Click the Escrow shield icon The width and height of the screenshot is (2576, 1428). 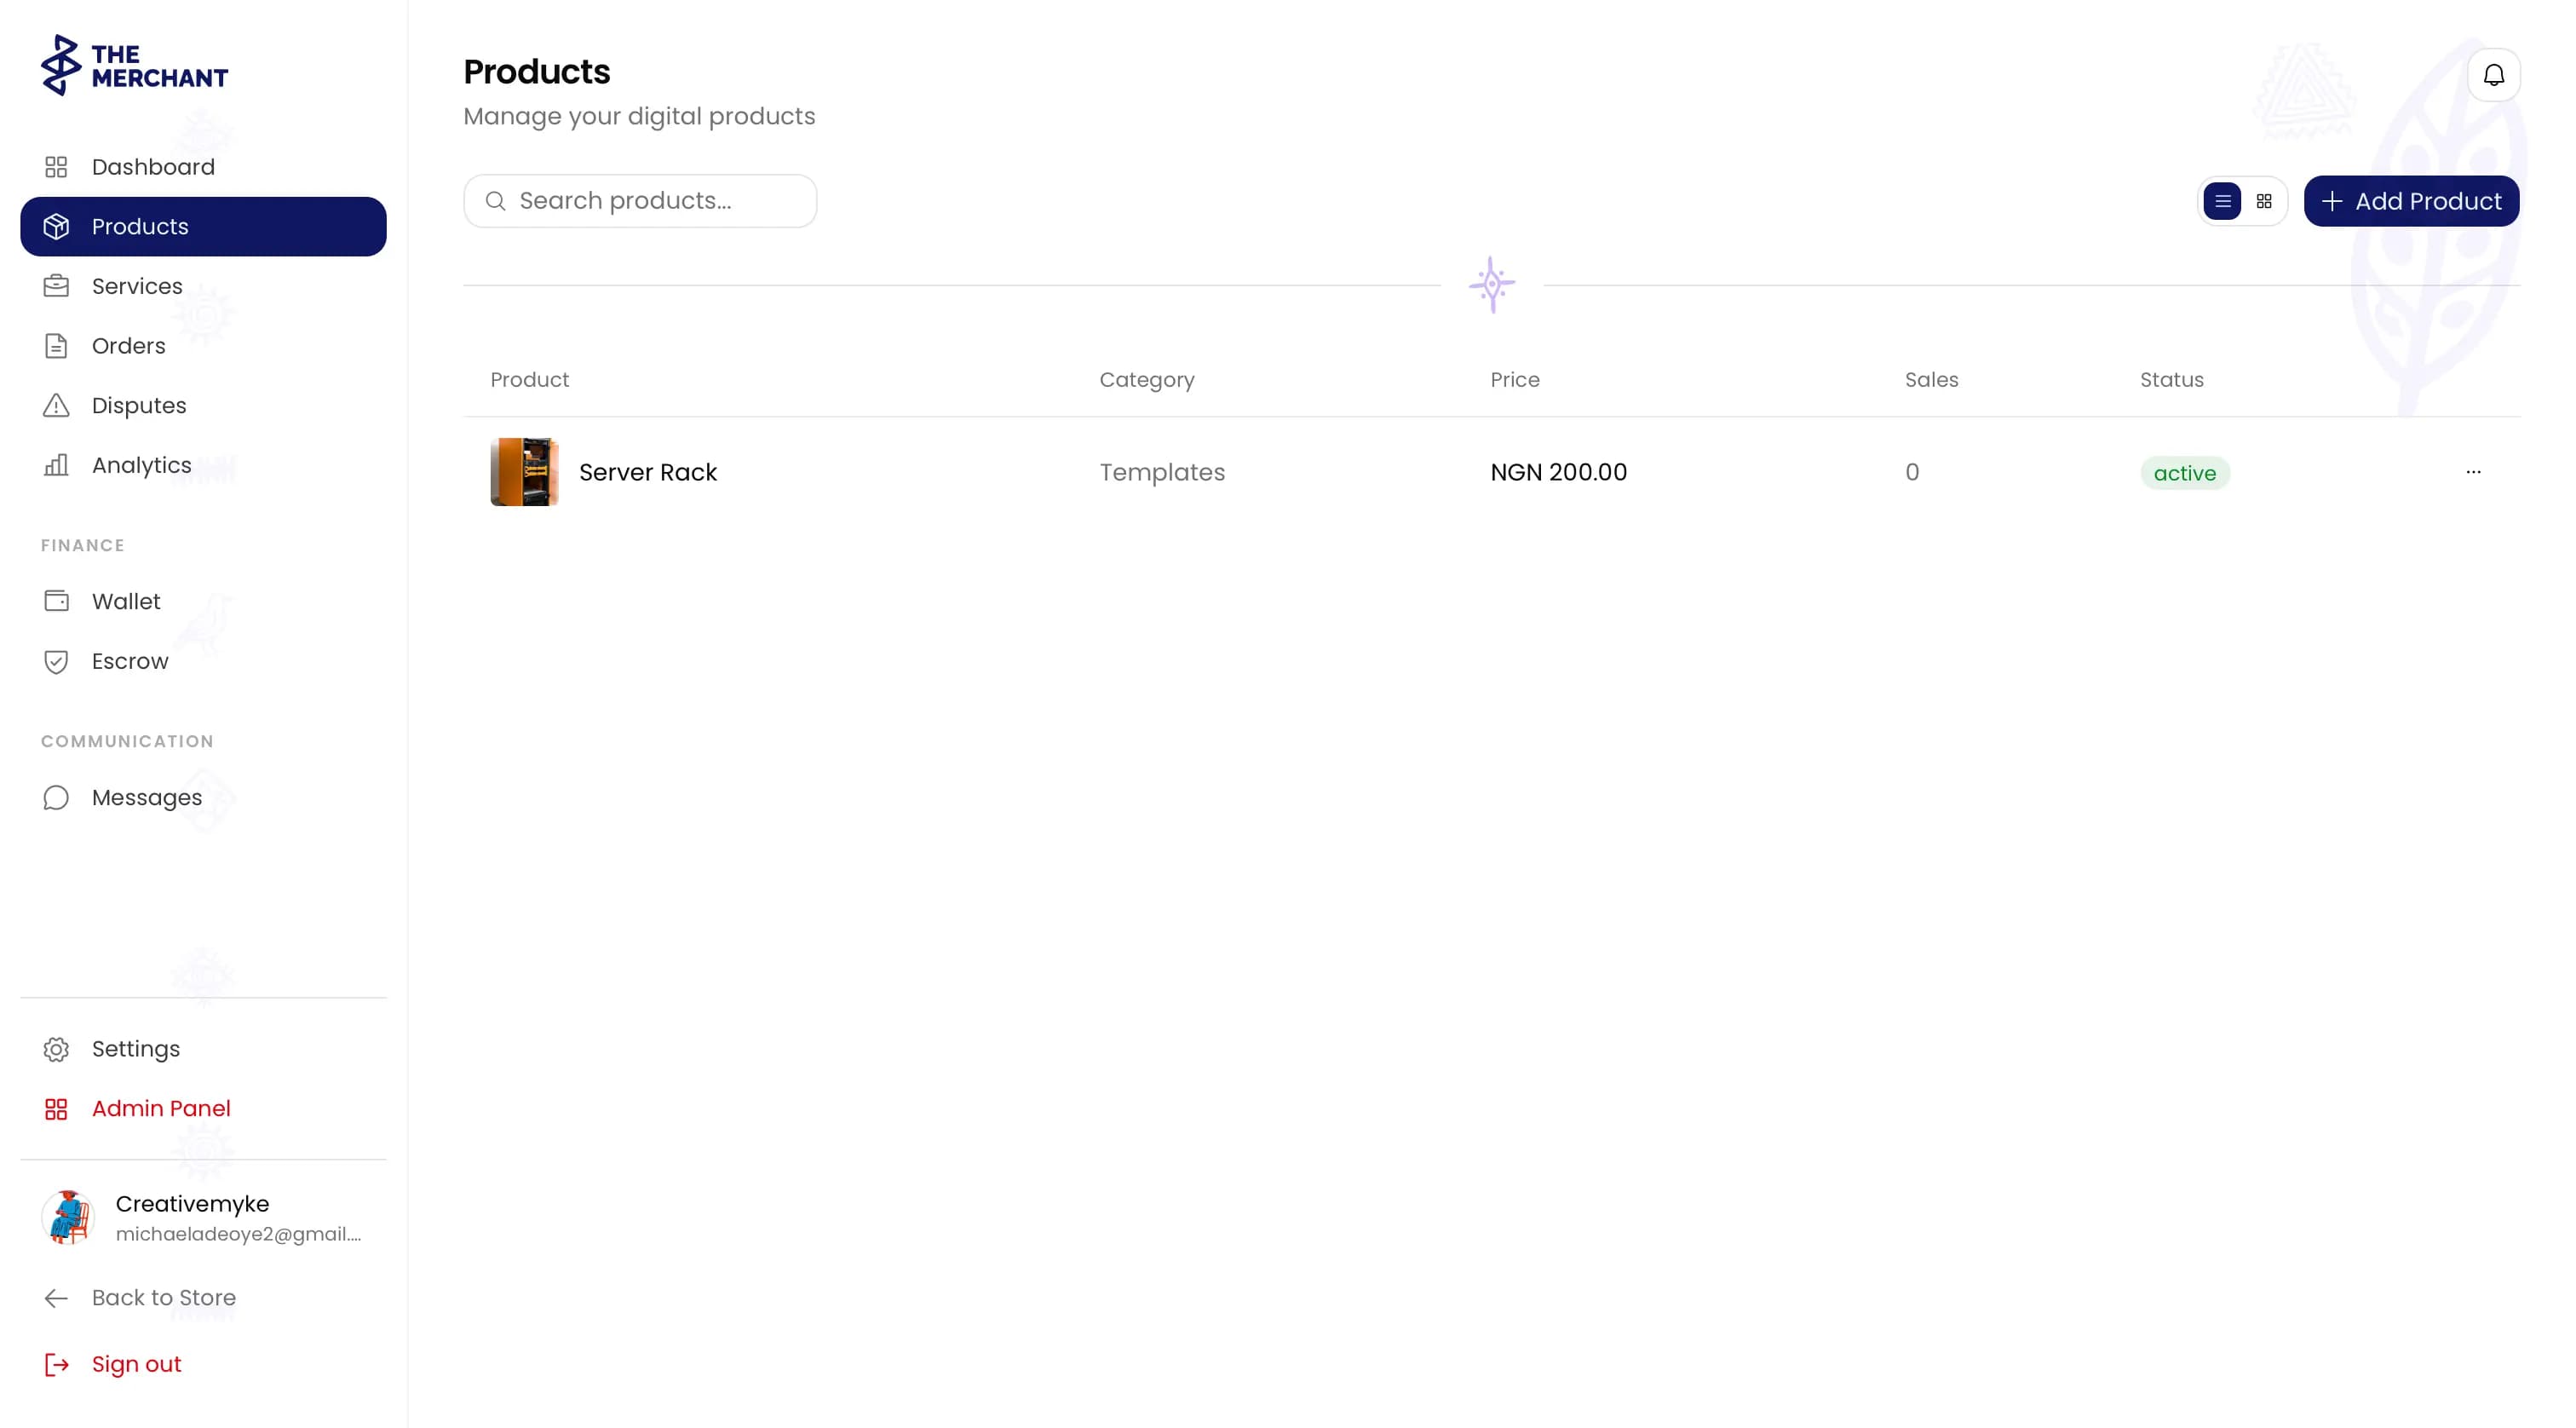[x=56, y=661]
